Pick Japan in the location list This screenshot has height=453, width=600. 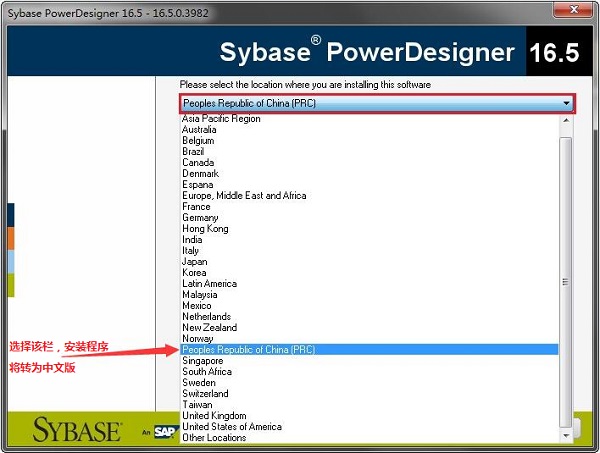(194, 262)
